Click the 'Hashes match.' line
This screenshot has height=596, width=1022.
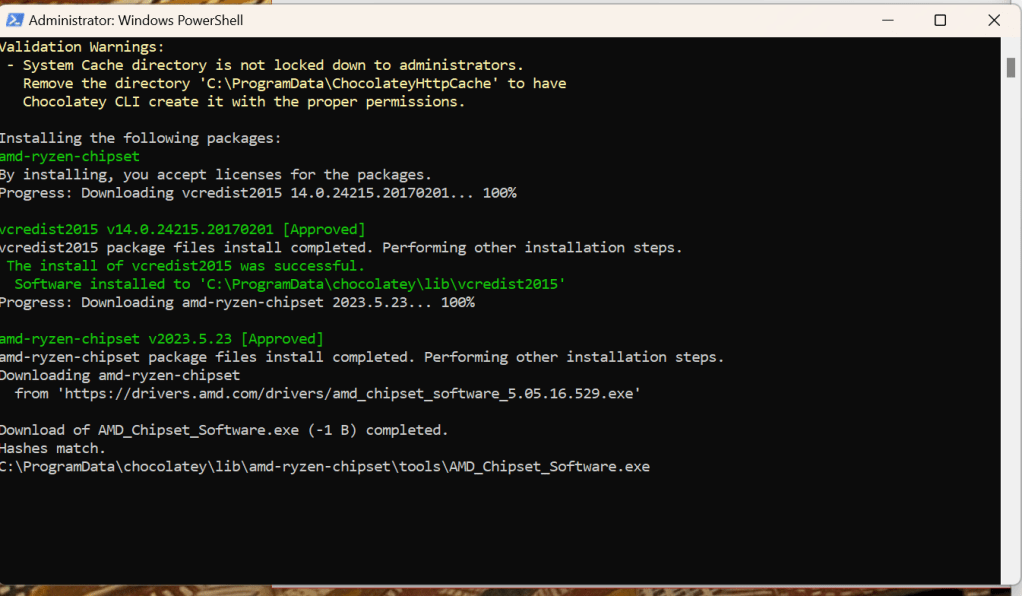coord(53,449)
